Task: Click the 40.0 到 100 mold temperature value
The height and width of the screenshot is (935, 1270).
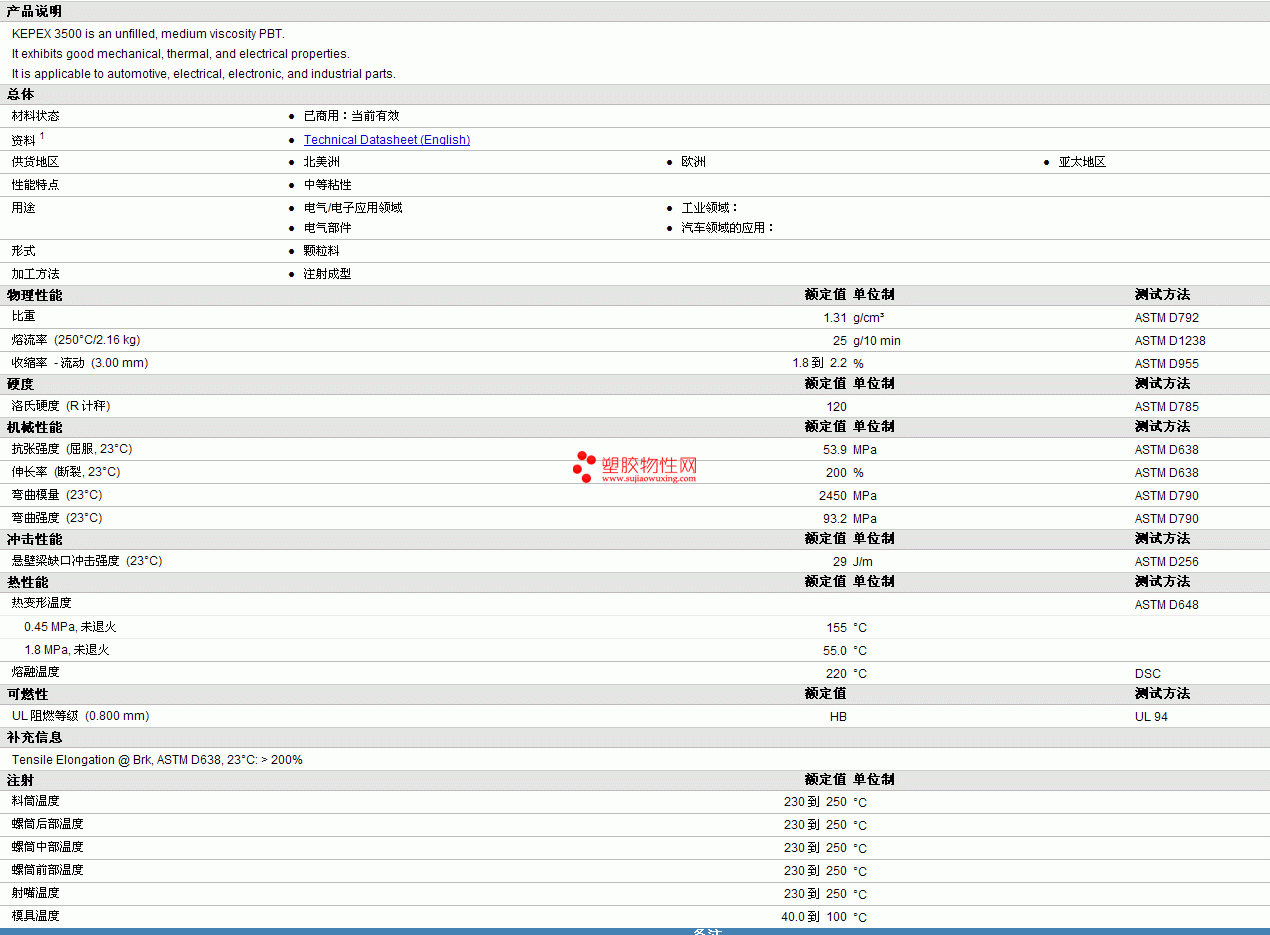Action: coord(814,917)
